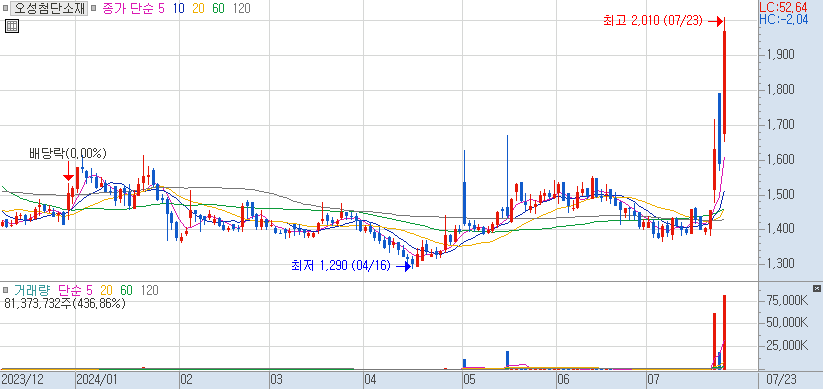
Task: Click the 07 month axis label
Action: [652, 379]
